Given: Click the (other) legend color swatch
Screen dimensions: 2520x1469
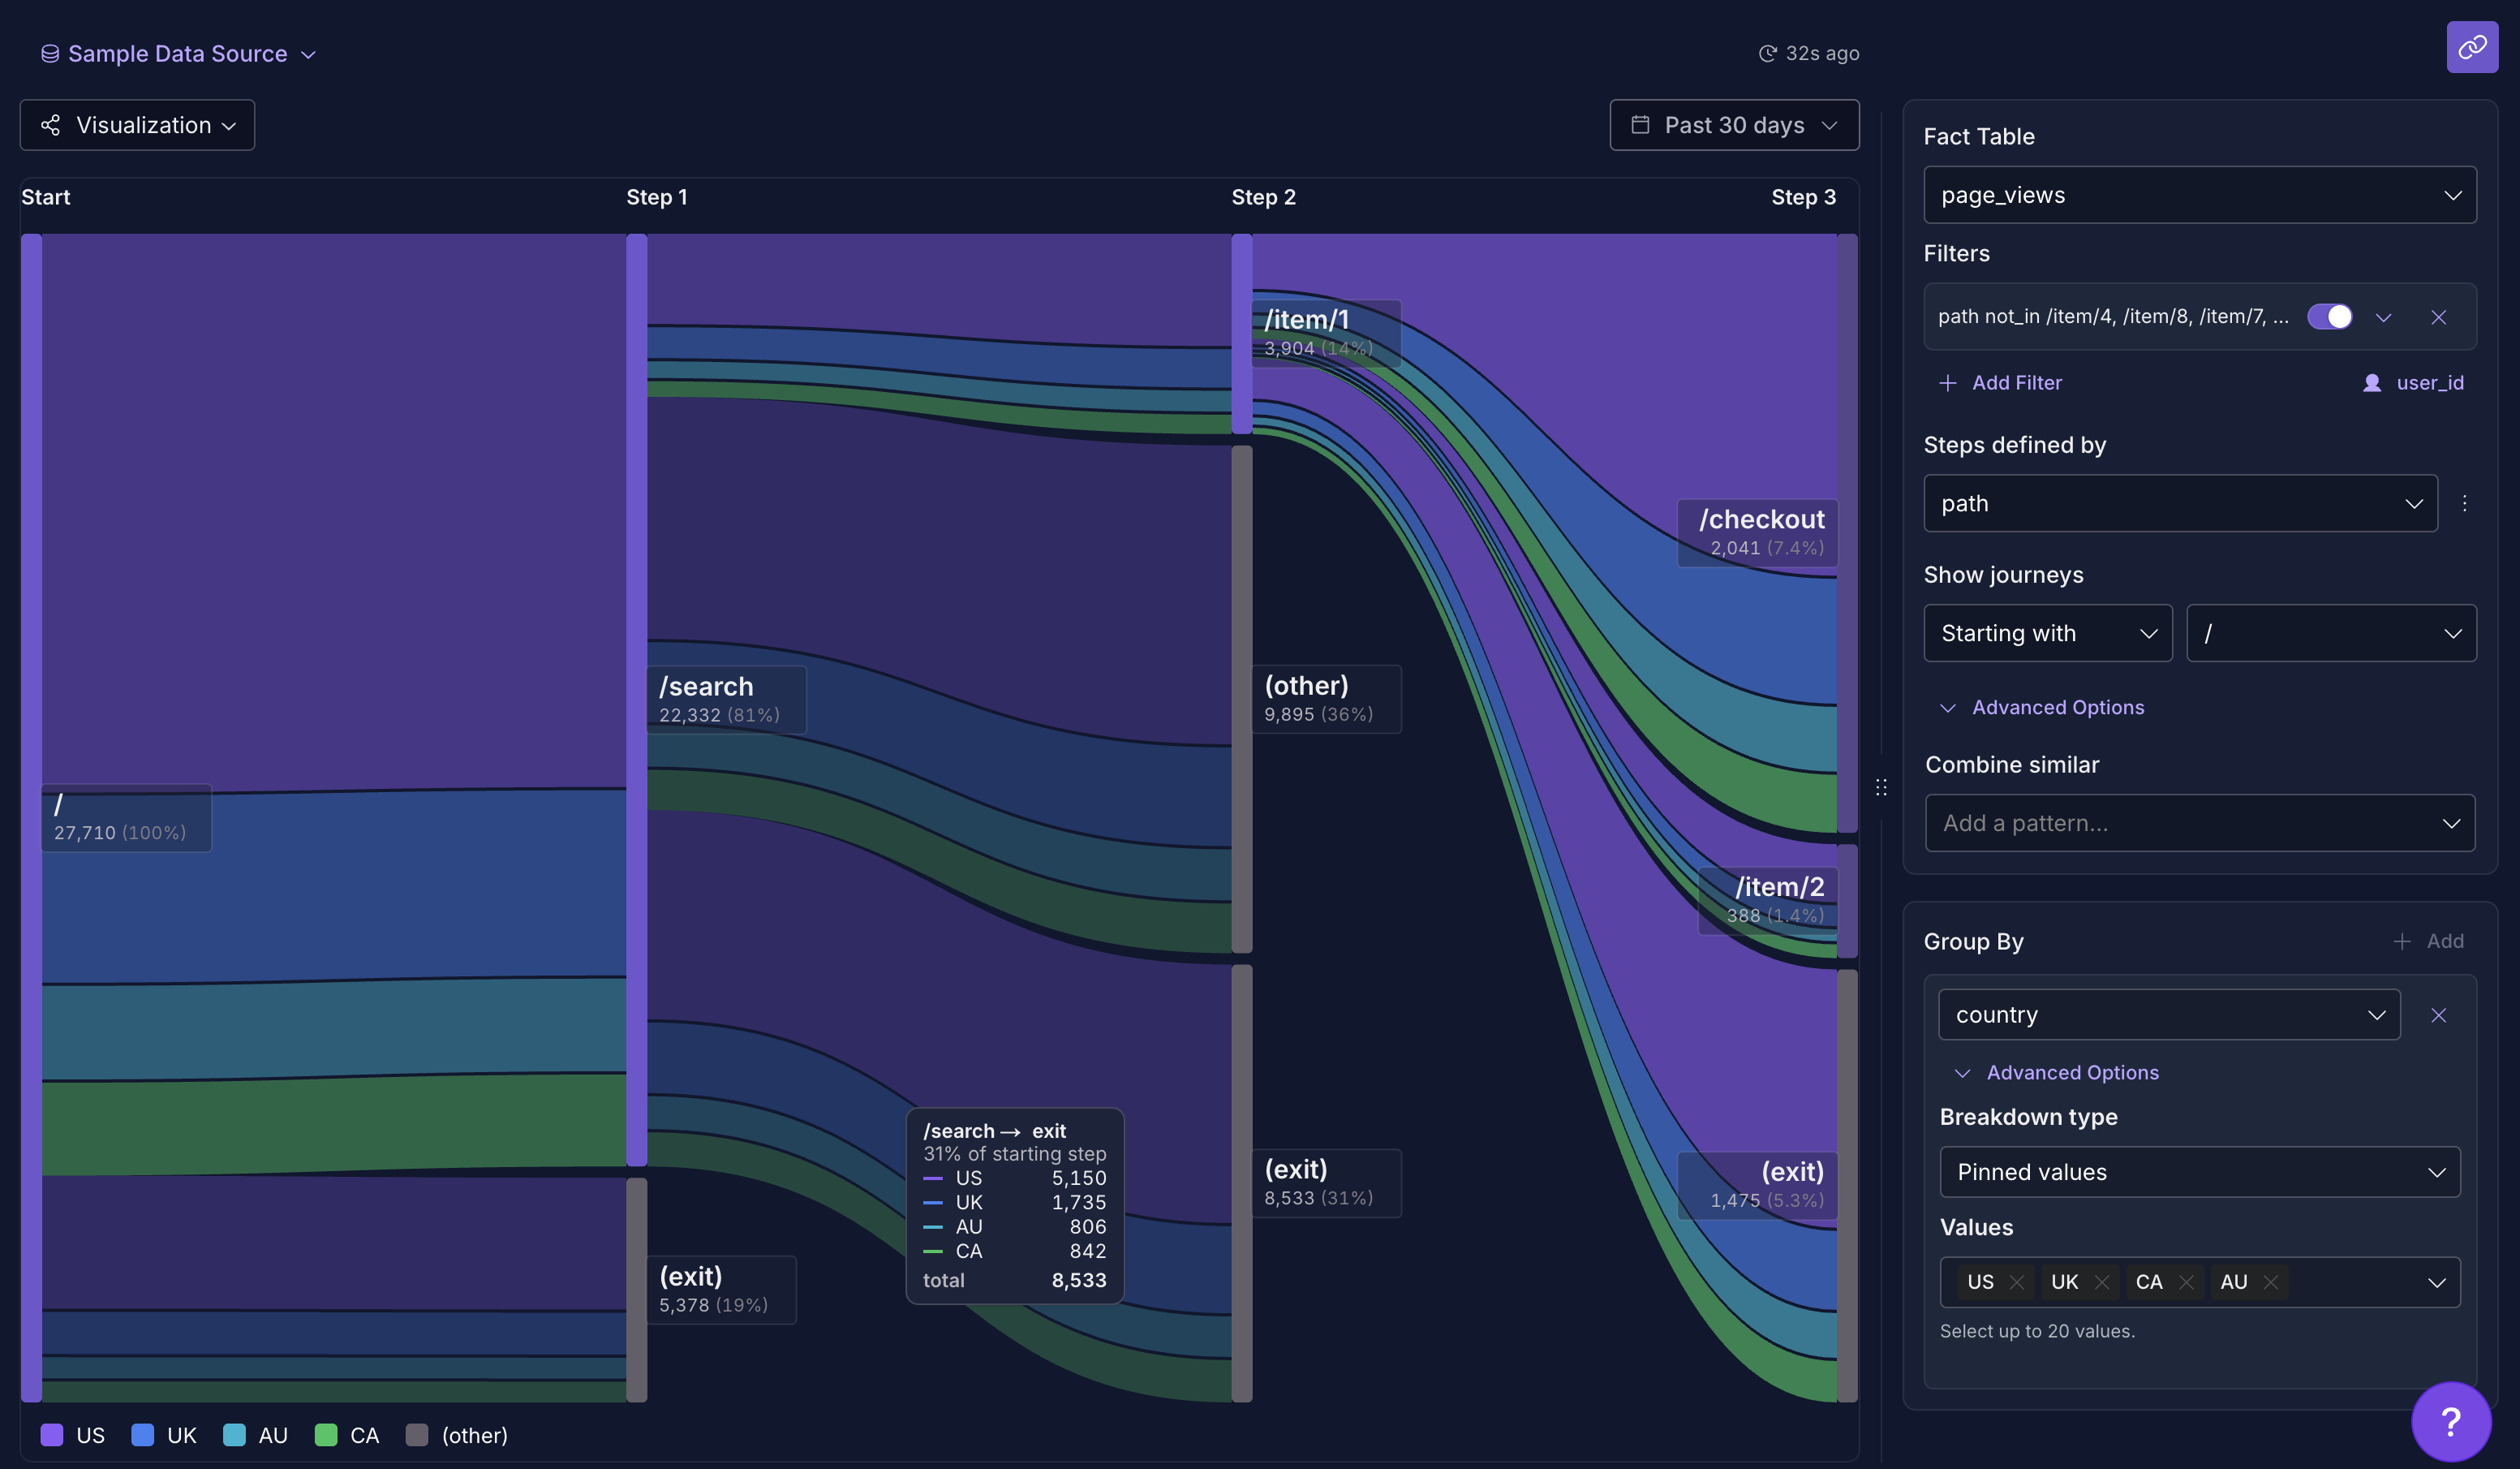Looking at the screenshot, I should pos(417,1435).
